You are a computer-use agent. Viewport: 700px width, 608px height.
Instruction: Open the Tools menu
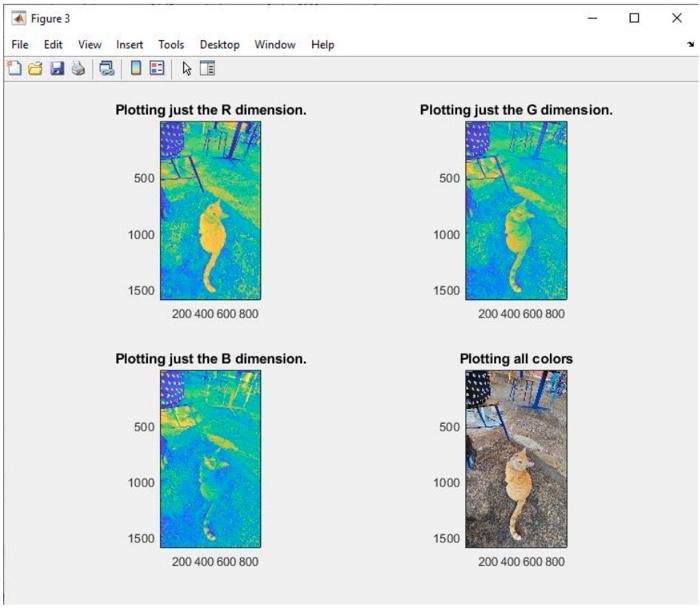(x=171, y=45)
